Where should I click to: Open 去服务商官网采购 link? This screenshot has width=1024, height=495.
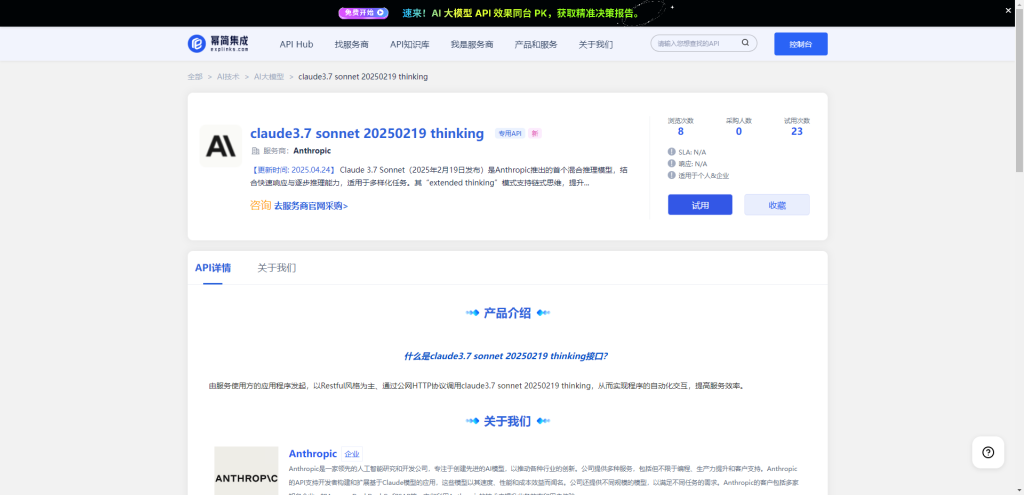[311, 206]
